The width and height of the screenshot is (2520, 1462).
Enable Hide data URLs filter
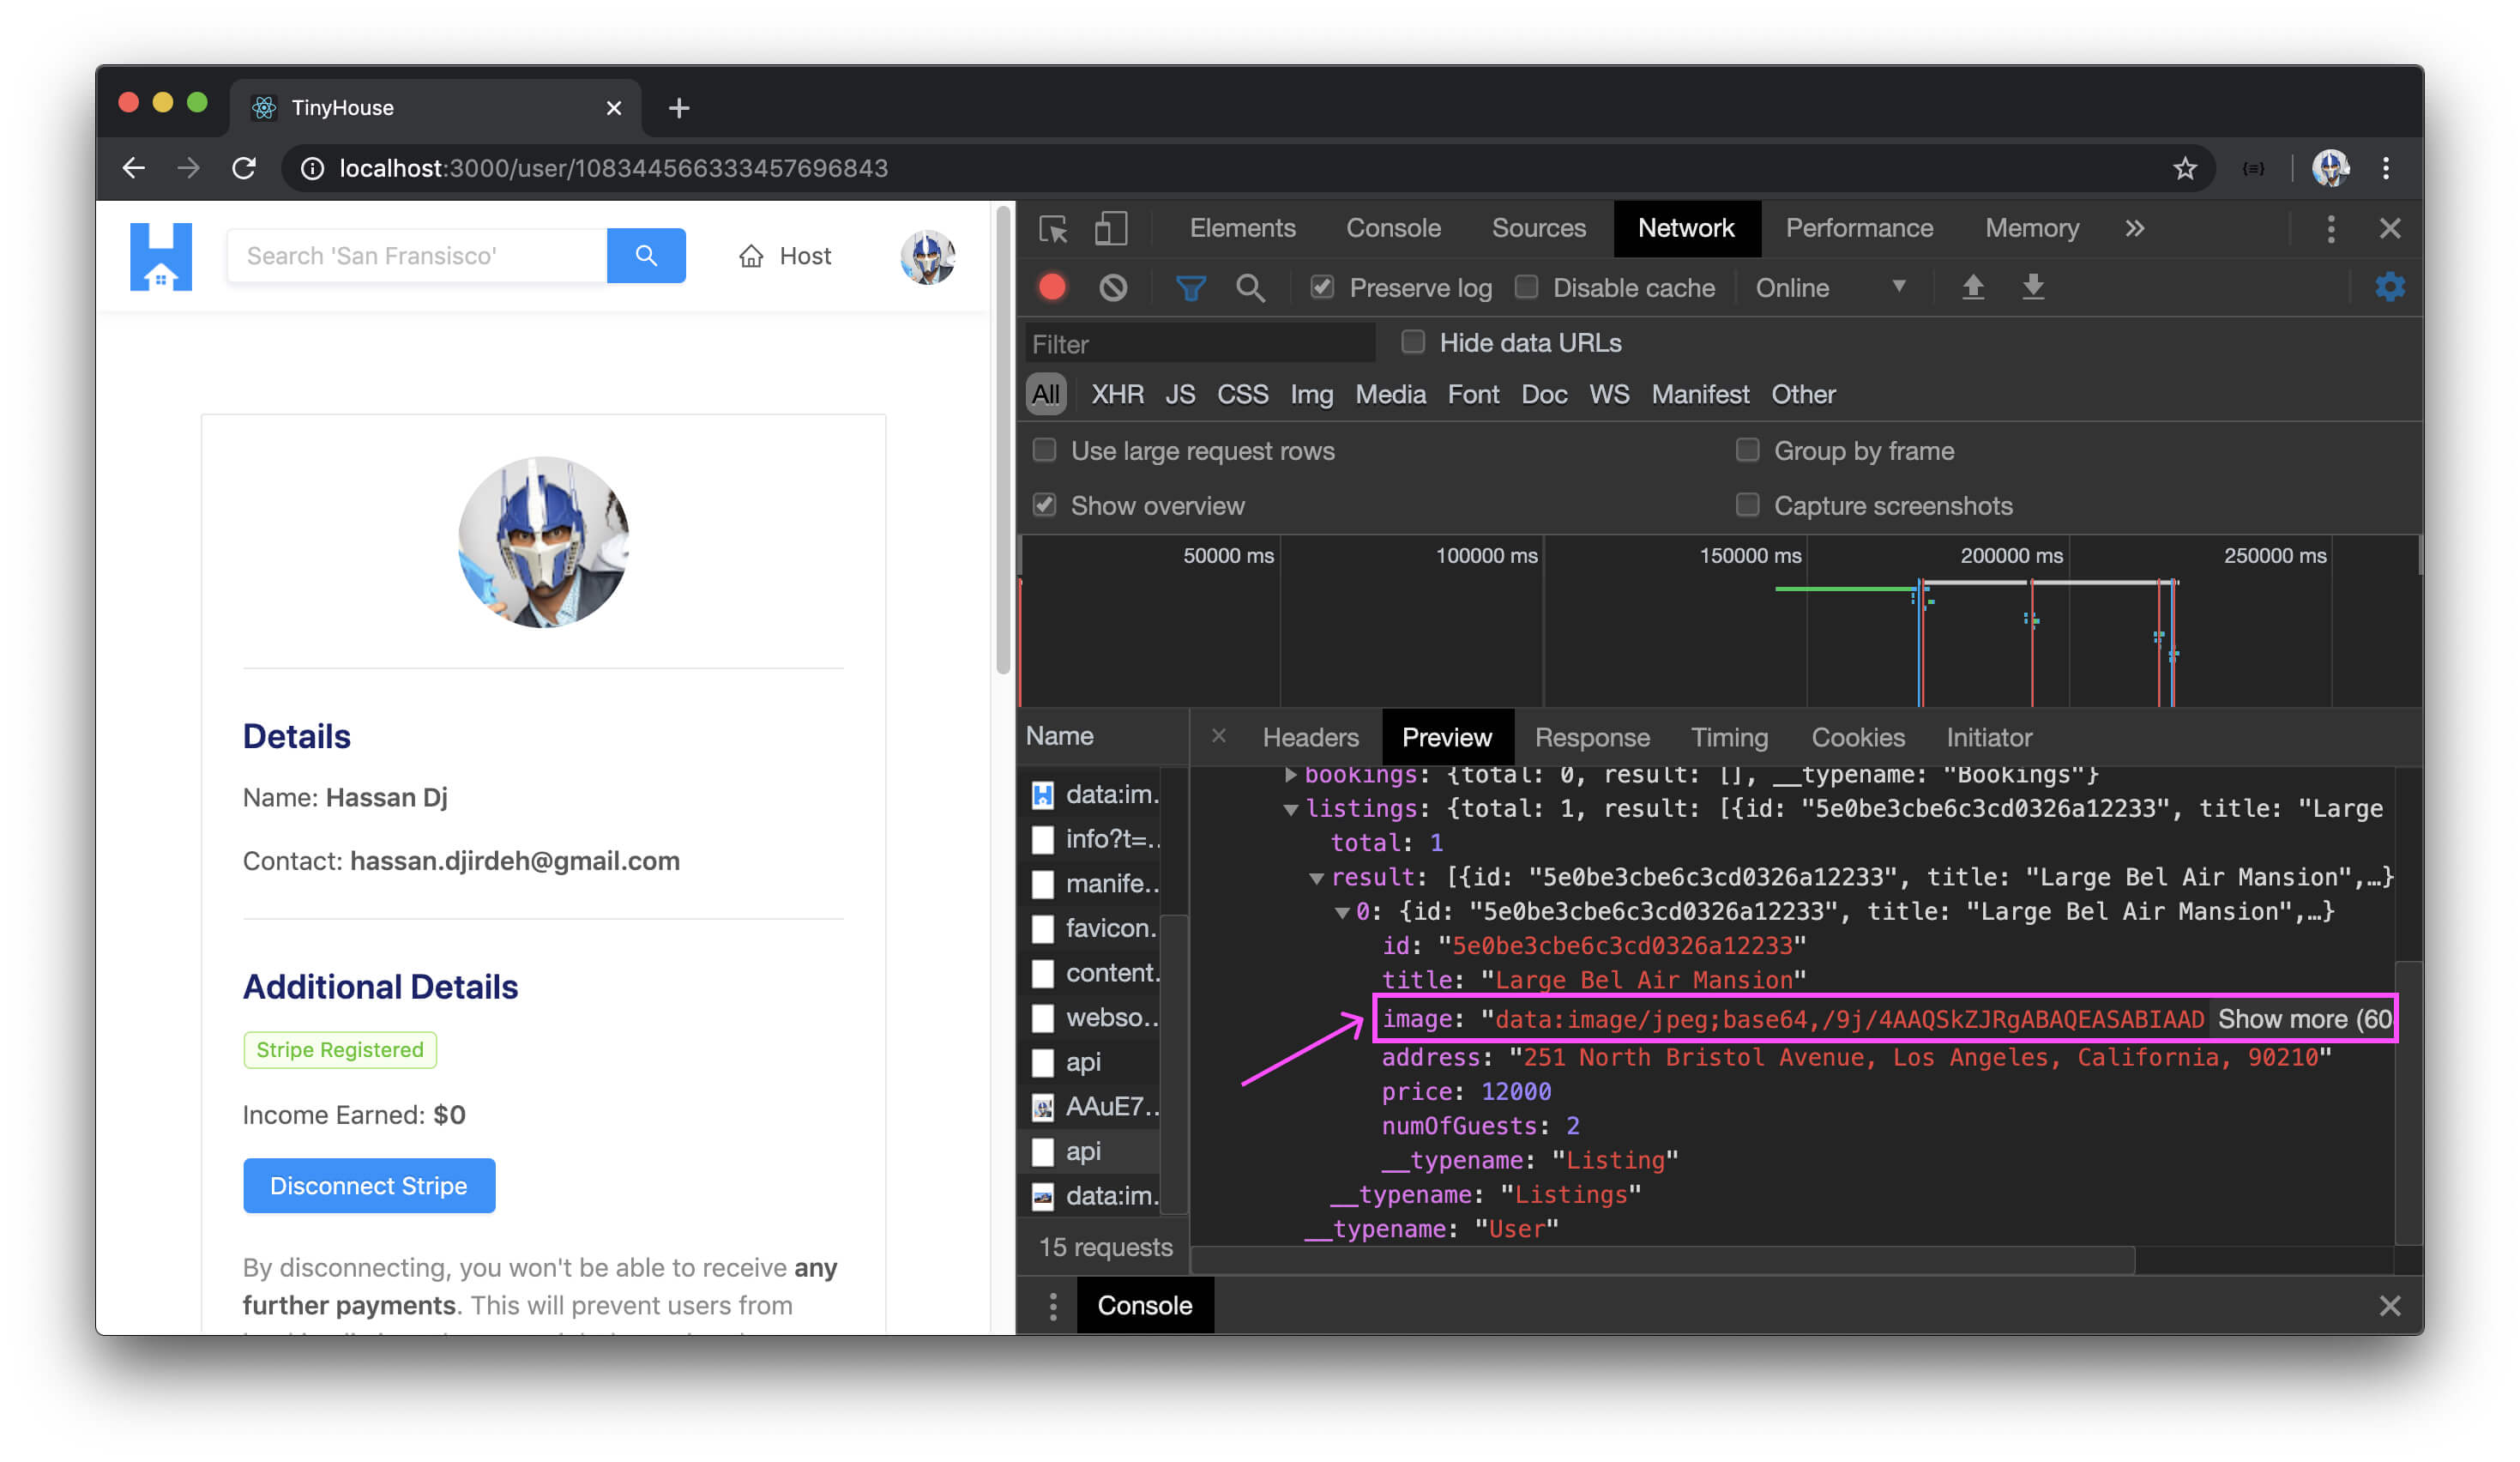tap(1410, 343)
